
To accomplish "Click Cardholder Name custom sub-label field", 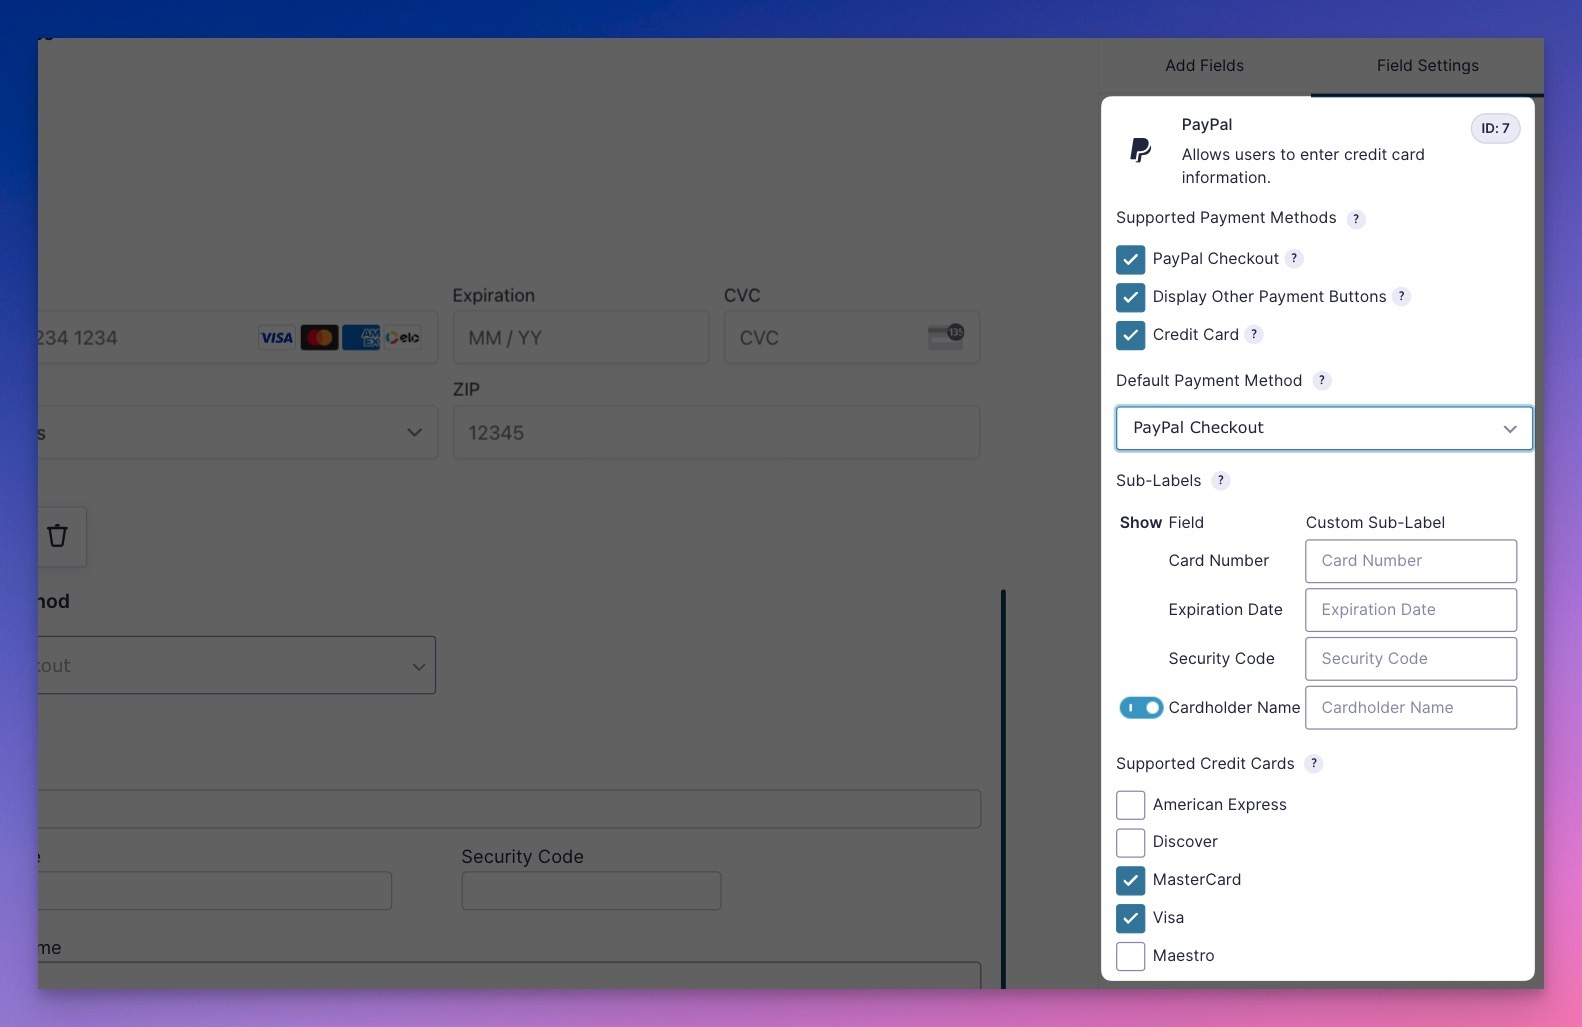I will 1411,708.
